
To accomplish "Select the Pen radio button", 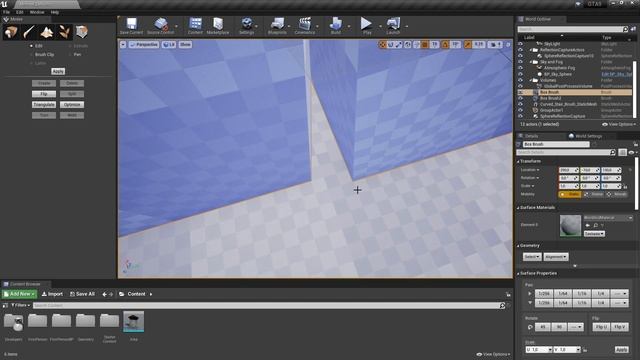I will coord(70,54).
